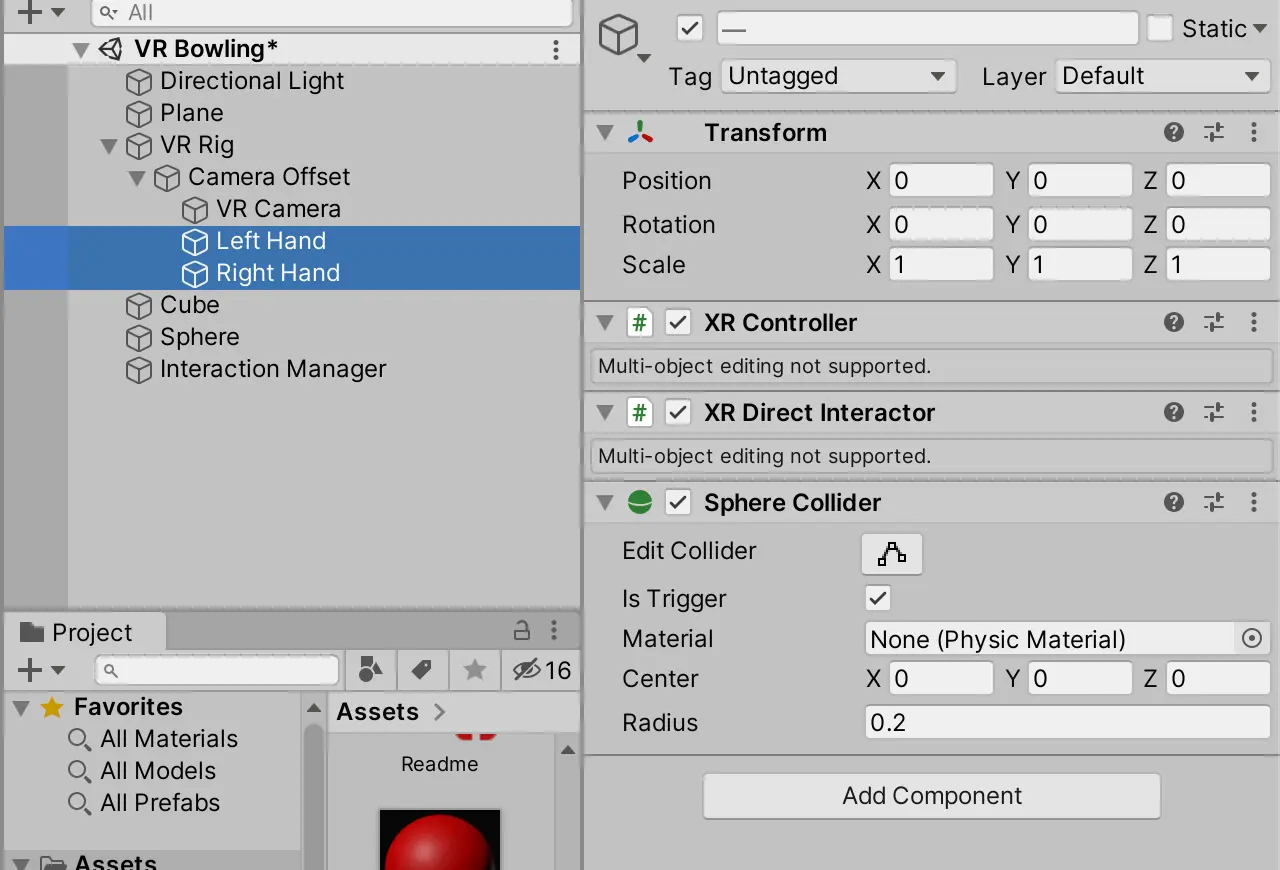Click the Cube object's cube icon
This screenshot has height=870, width=1280.
tap(139, 306)
